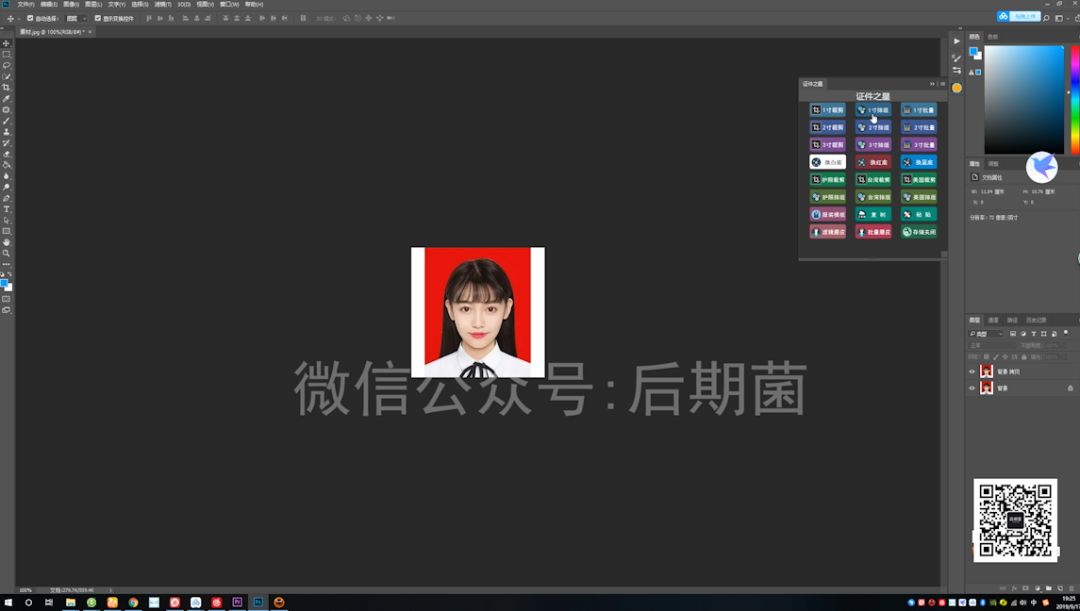The image size is (1080, 611).
Task: Hide the 背景 layer
Action: [972, 388]
